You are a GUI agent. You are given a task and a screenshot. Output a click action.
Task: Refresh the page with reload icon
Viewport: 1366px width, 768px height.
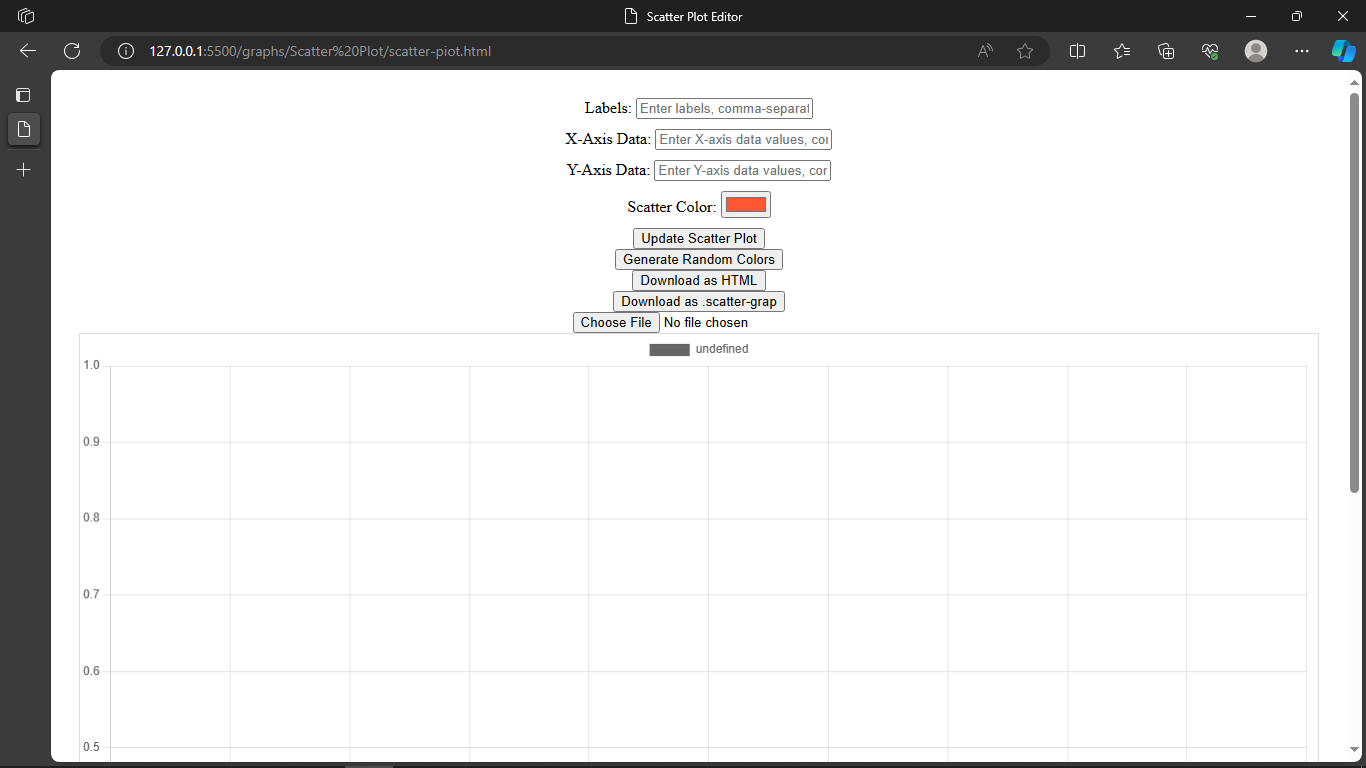72,51
